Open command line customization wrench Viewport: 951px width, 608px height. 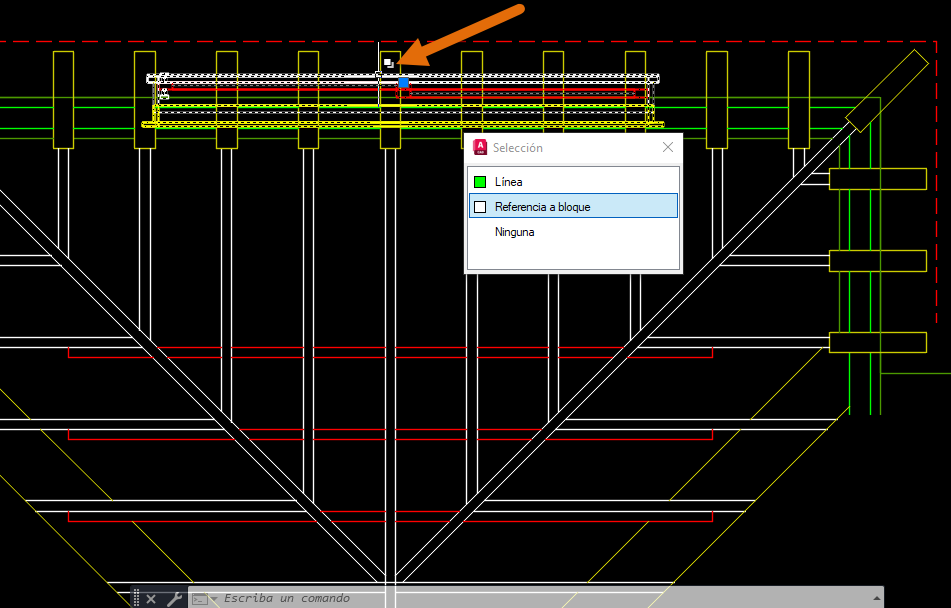[174, 599]
